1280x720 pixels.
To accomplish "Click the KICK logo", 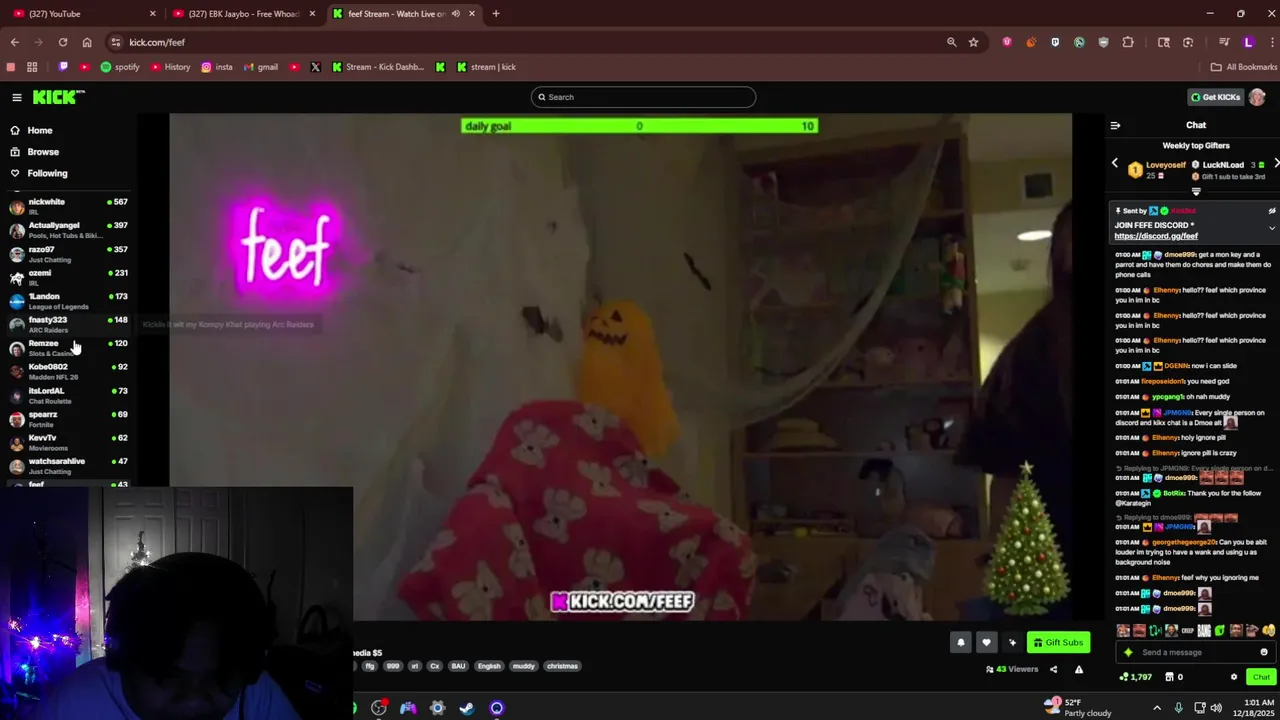I will tap(59, 97).
